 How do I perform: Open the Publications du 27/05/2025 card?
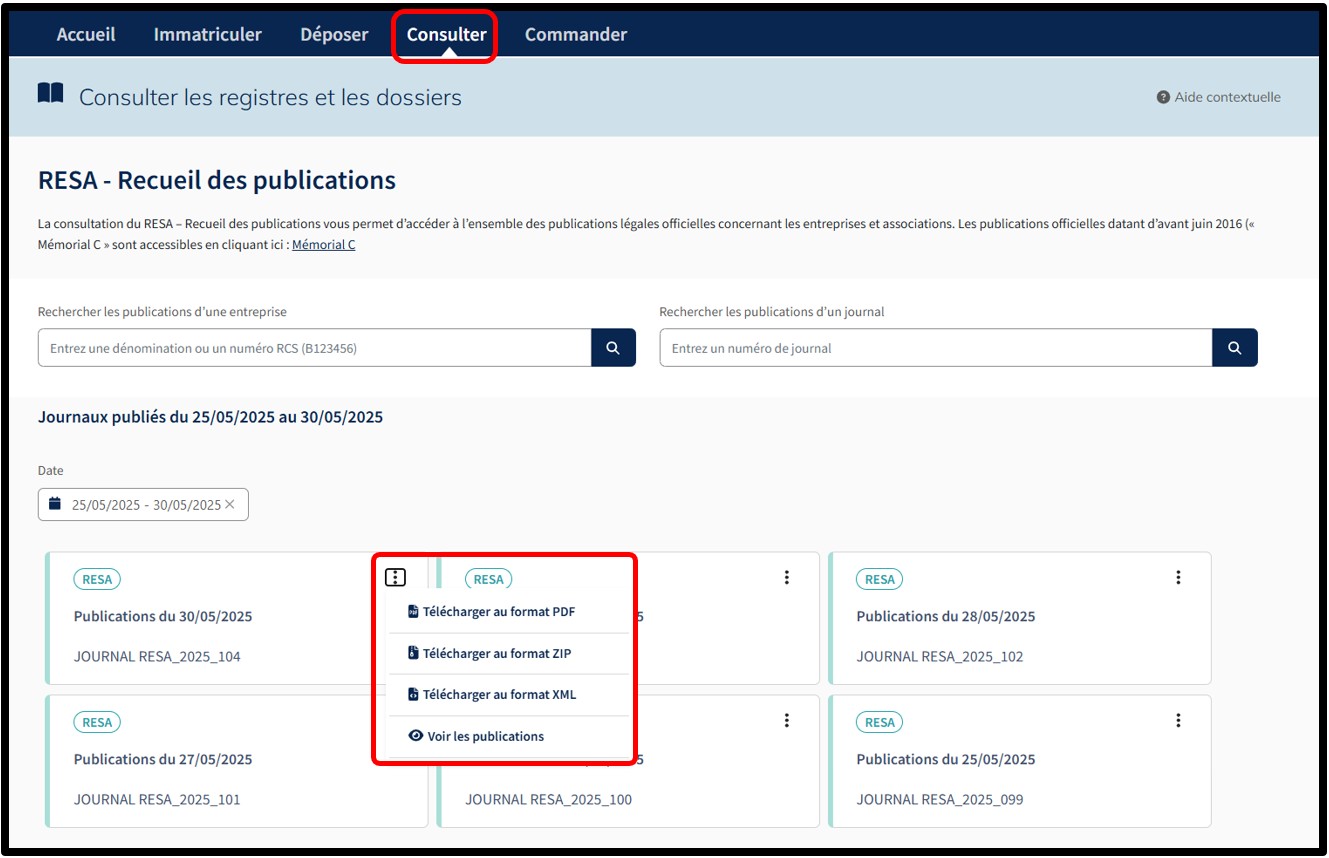coord(163,760)
